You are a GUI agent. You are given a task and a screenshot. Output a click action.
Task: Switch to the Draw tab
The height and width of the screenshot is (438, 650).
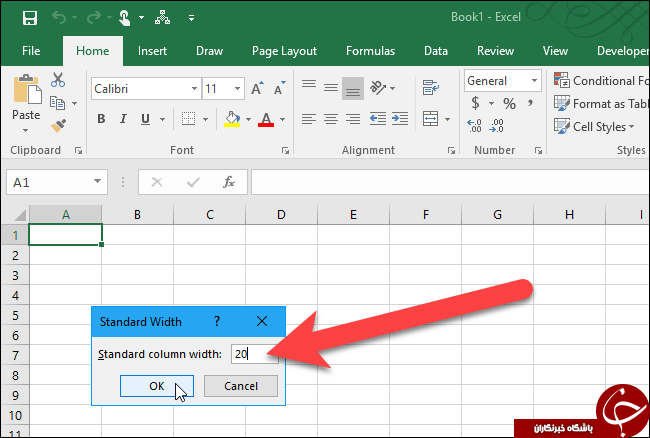click(x=209, y=51)
